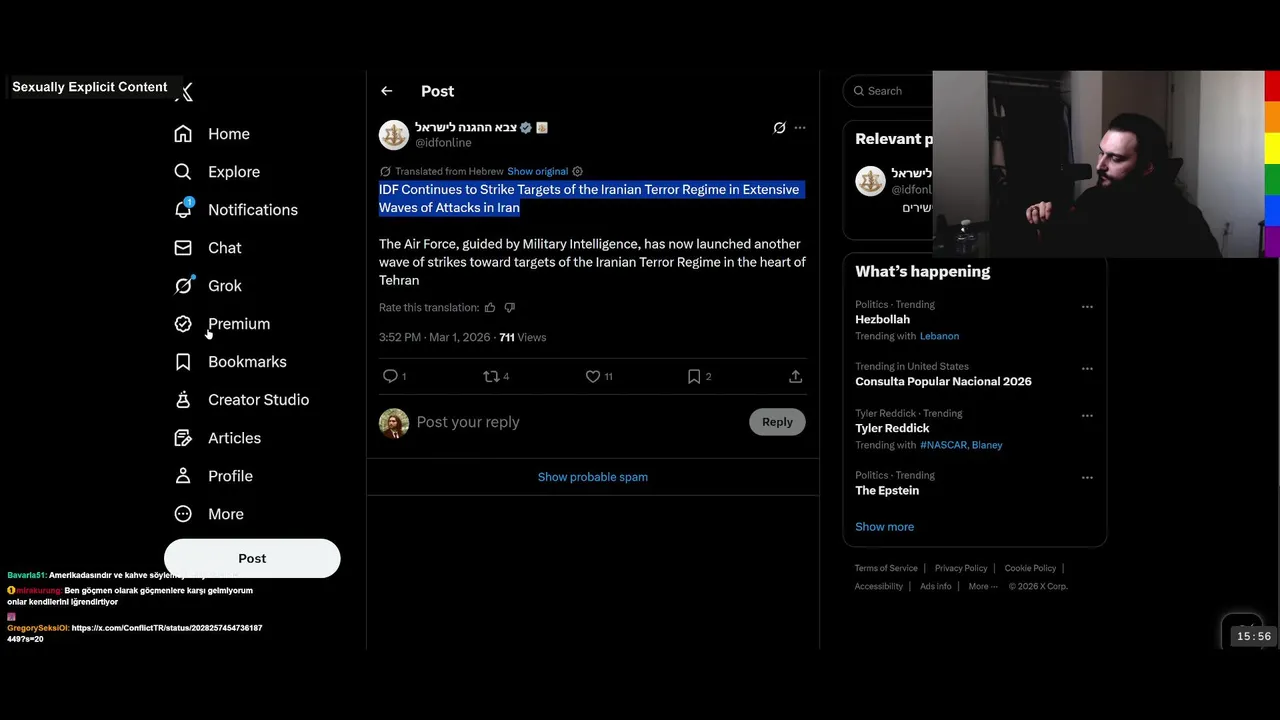Screen dimensions: 1280x720
Task: Click Show more under What's happening
Action: point(884,527)
